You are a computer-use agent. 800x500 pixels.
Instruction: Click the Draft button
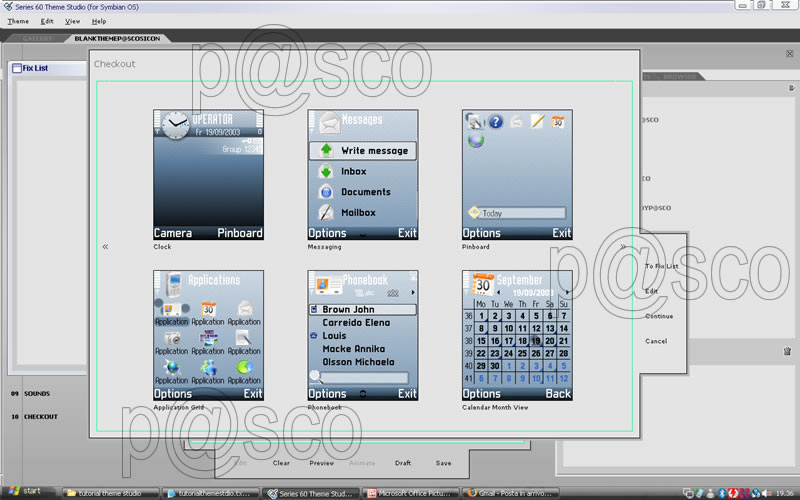[x=403, y=463]
